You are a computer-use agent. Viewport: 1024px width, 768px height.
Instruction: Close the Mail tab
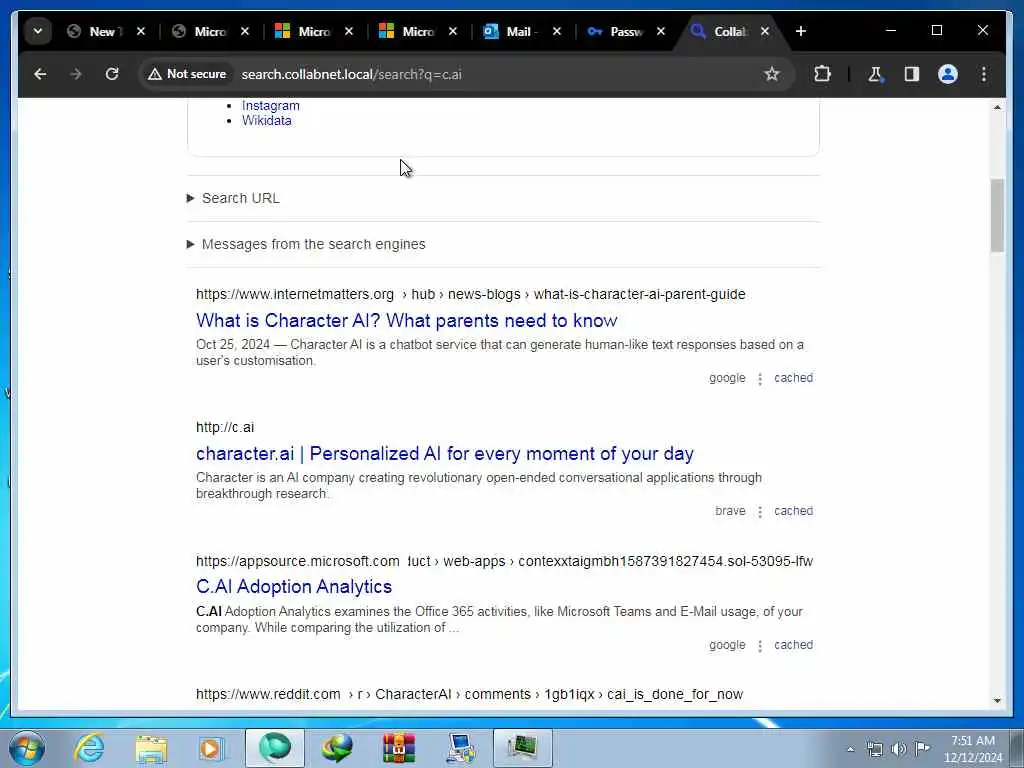click(557, 31)
